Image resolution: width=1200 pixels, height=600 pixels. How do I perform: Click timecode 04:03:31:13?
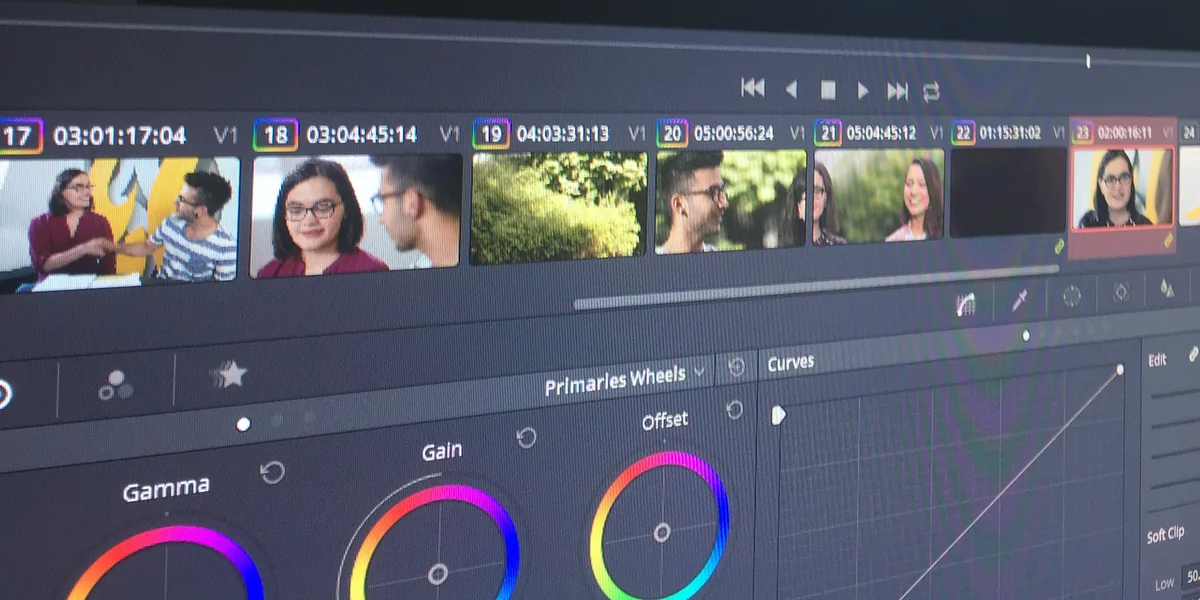coord(563,133)
